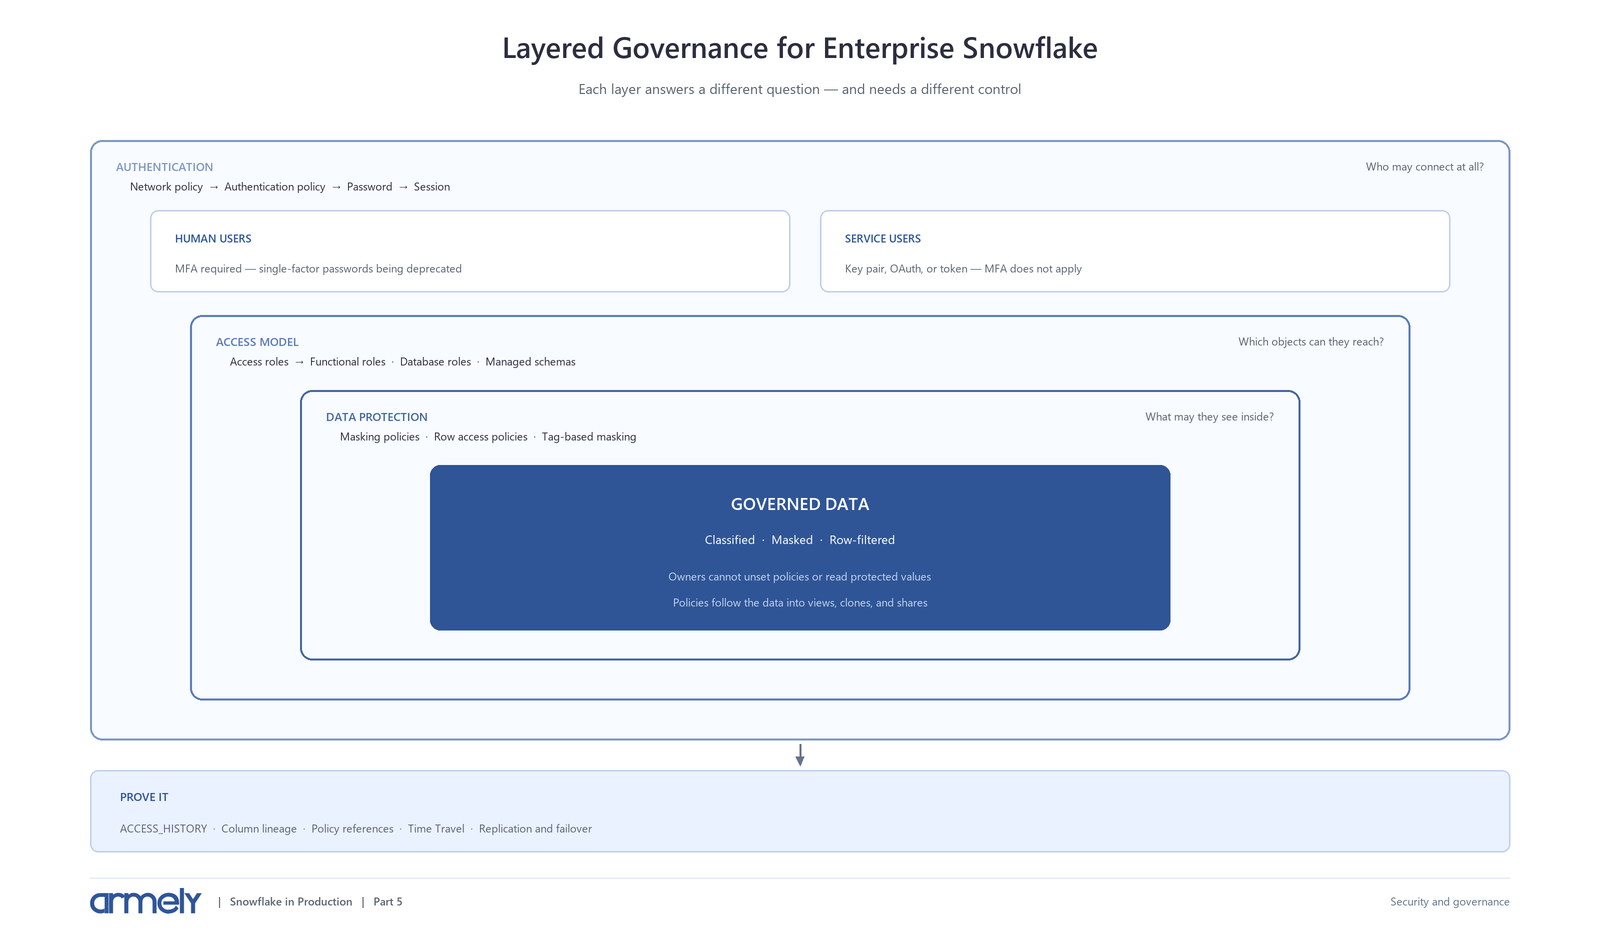Click 'What may they see inside?' question
Image resolution: width=1600 pixels, height=940 pixels.
[x=1209, y=417]
